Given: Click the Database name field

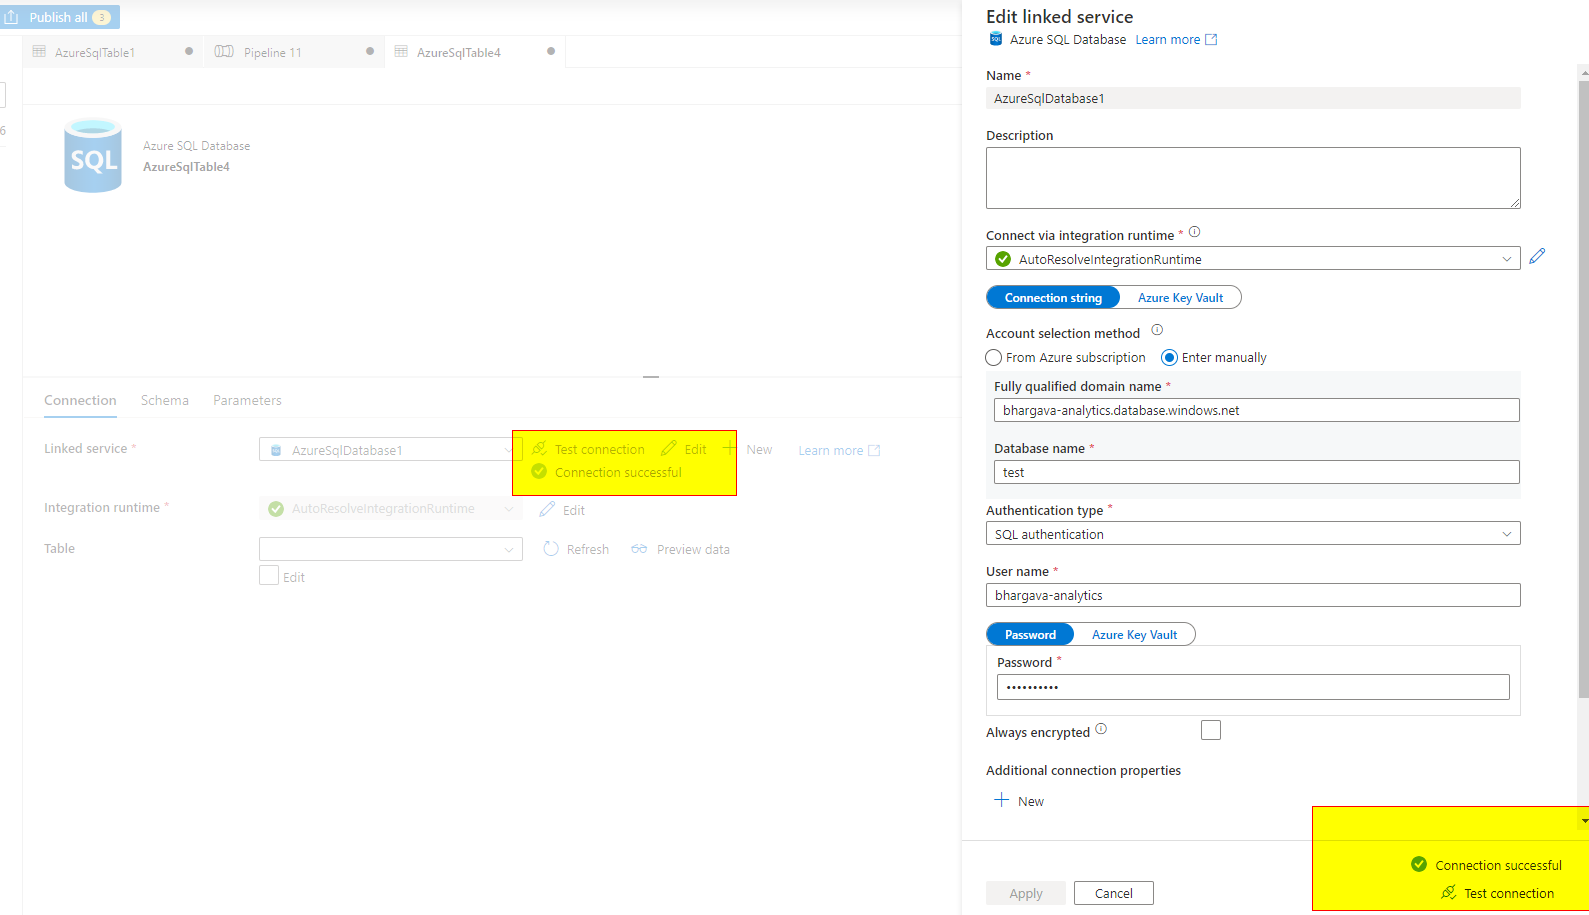Looking at the screenshot, I should coord(1256,472).
